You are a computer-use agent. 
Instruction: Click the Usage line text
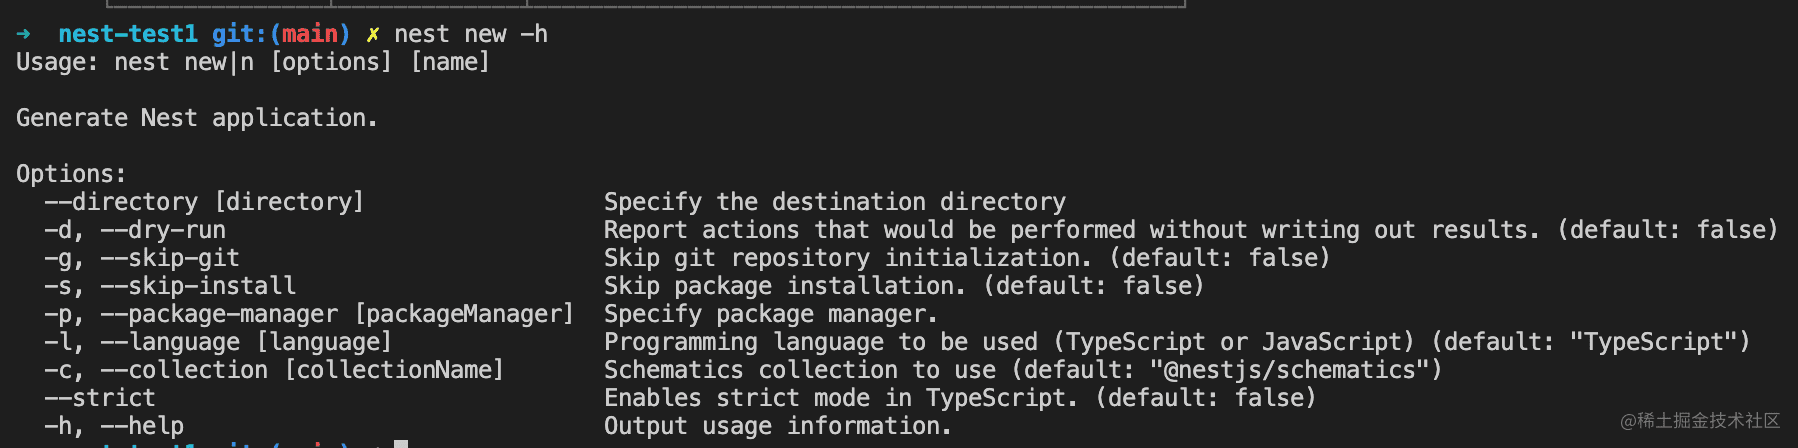pyautogui.click(x=252, y=62)
